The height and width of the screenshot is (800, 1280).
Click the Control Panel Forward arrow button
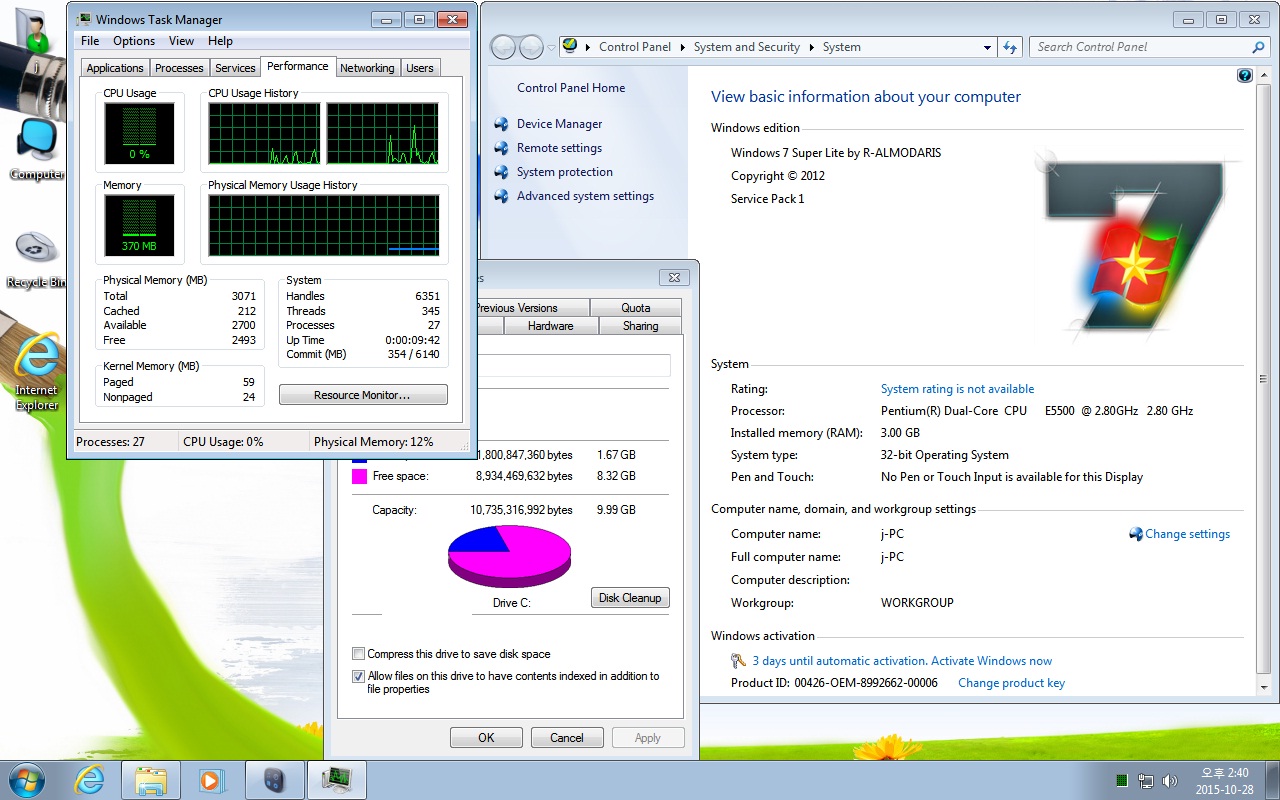pos(531,46)
